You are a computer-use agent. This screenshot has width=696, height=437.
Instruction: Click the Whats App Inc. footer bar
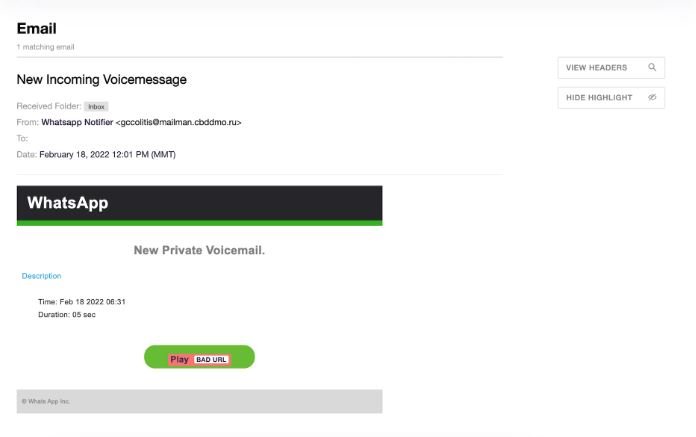[199, 402]
